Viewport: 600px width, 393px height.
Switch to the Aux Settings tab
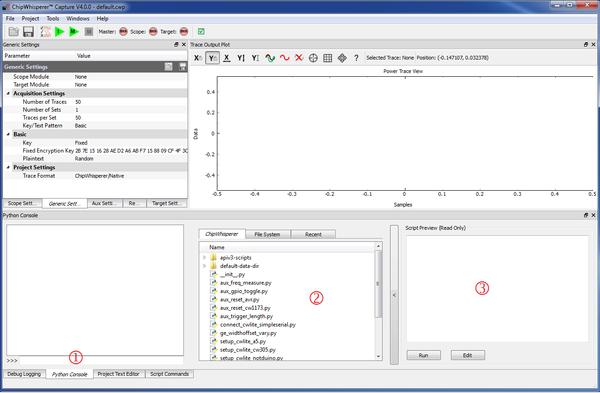coord(104,203)
